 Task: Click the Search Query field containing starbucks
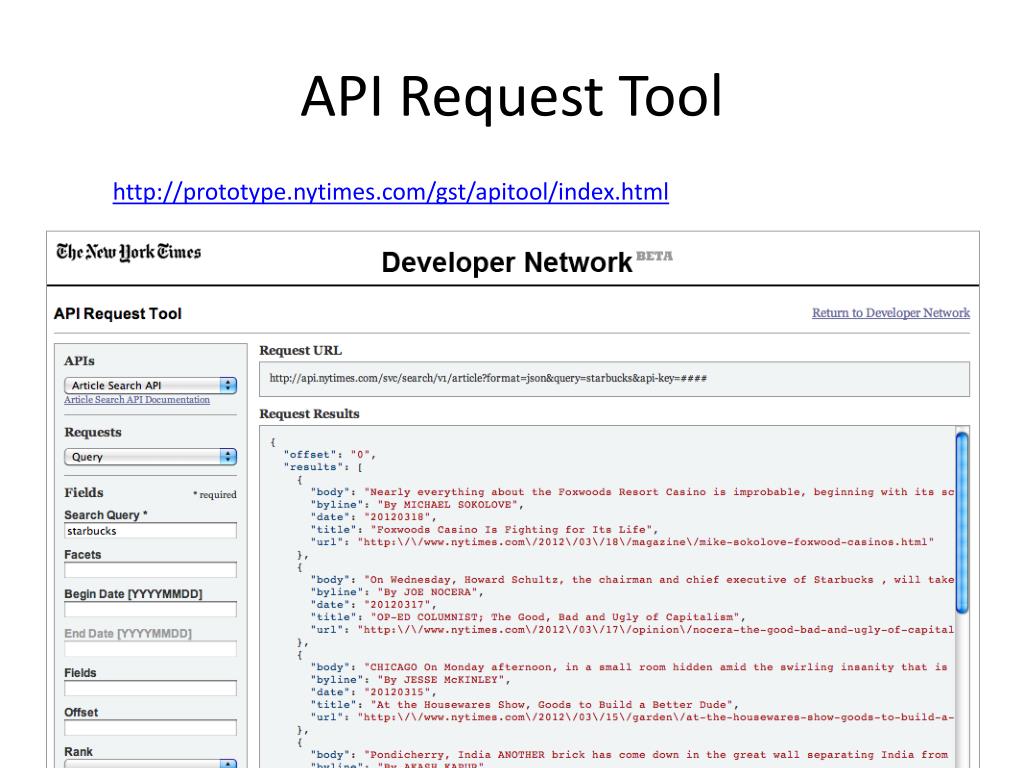click(150, 531)
